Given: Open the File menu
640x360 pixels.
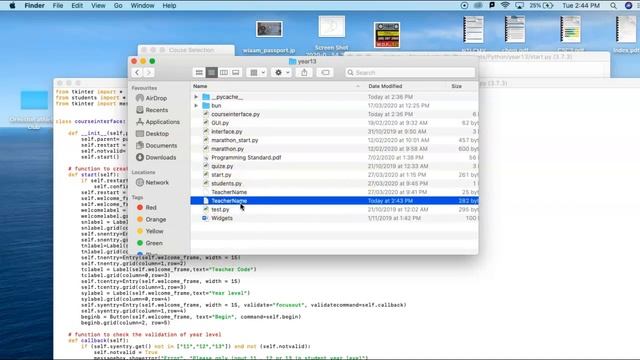Looking at the screenshot, I should pyautogui.click(x=58, y=6).
